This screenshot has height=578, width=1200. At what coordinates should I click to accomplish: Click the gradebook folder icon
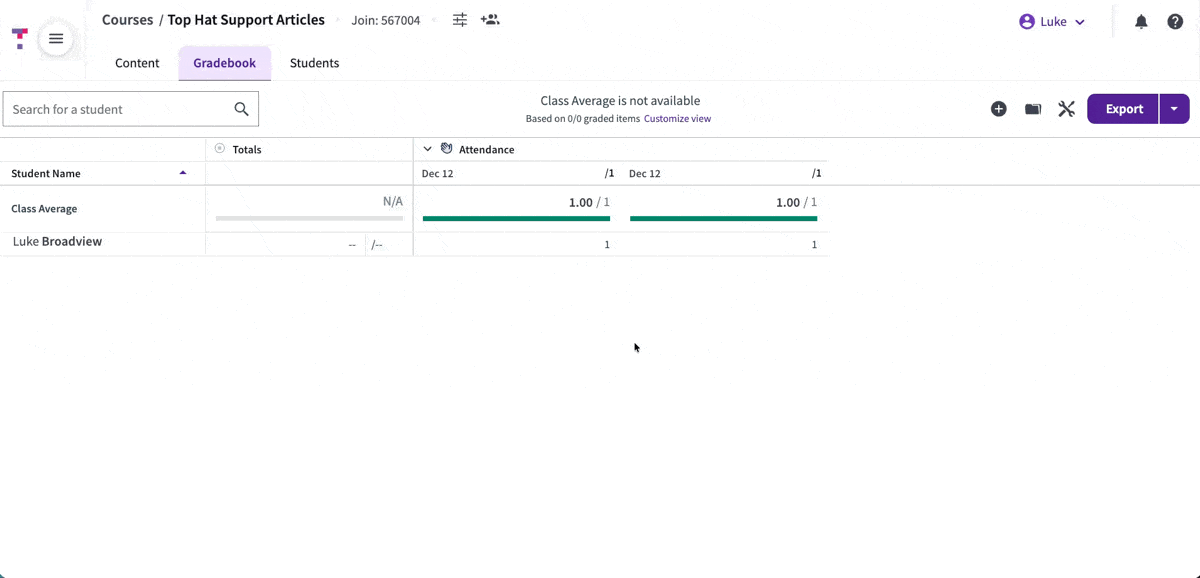click(1033, 109)
